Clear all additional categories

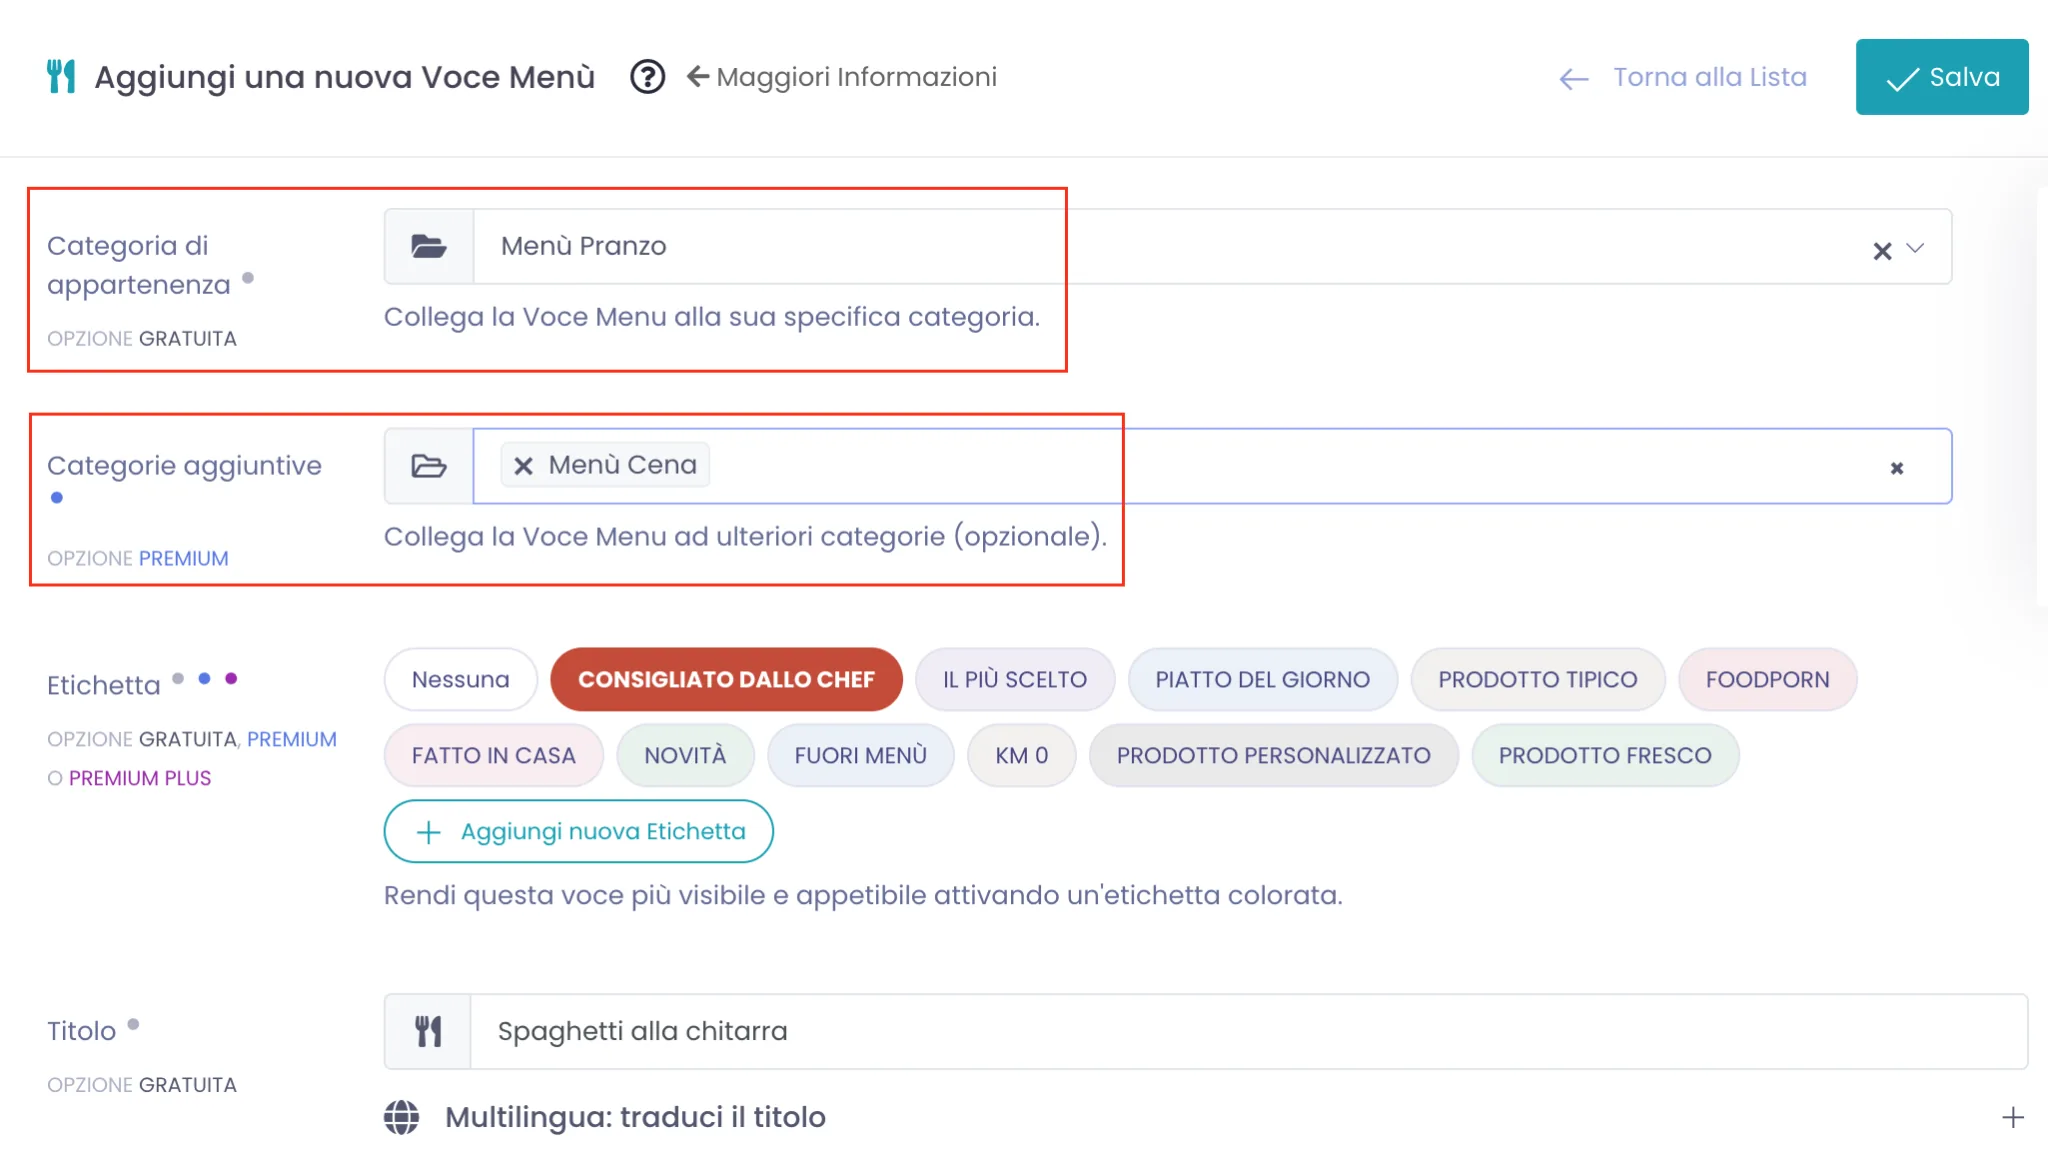click(1897, 468)
